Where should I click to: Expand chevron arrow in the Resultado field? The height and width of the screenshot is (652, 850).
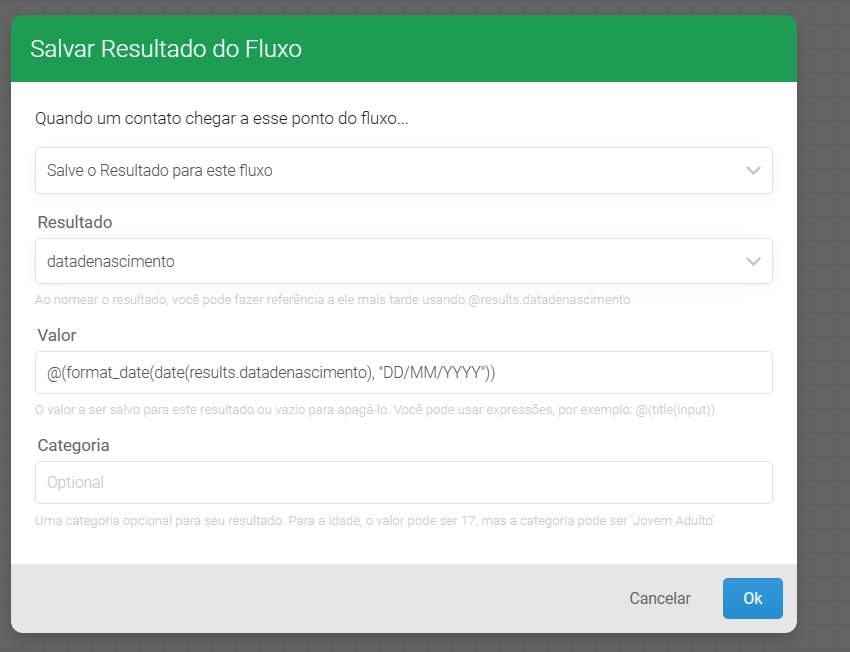coord(754,261)
